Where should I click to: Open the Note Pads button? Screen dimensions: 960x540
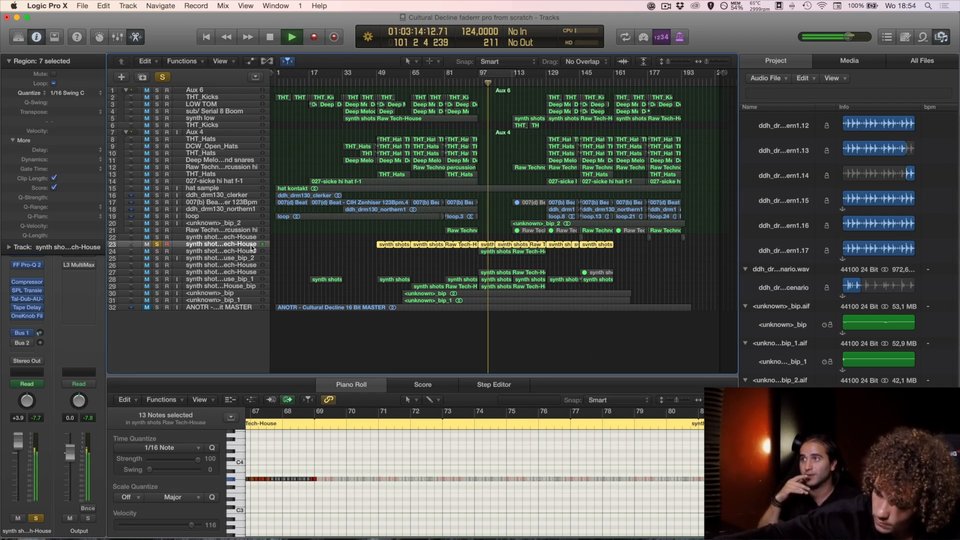(905, 37)
